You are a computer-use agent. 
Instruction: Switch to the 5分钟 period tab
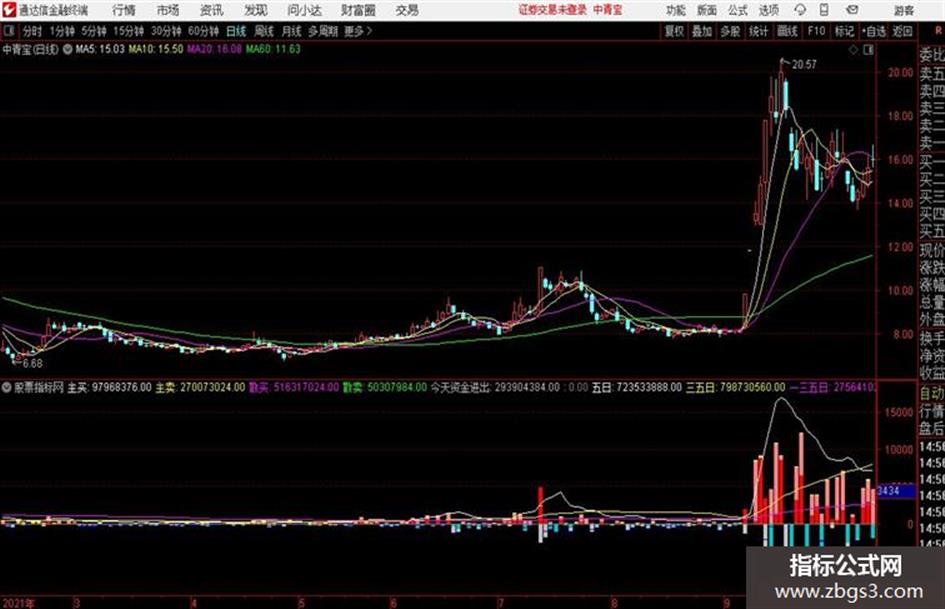93,31
